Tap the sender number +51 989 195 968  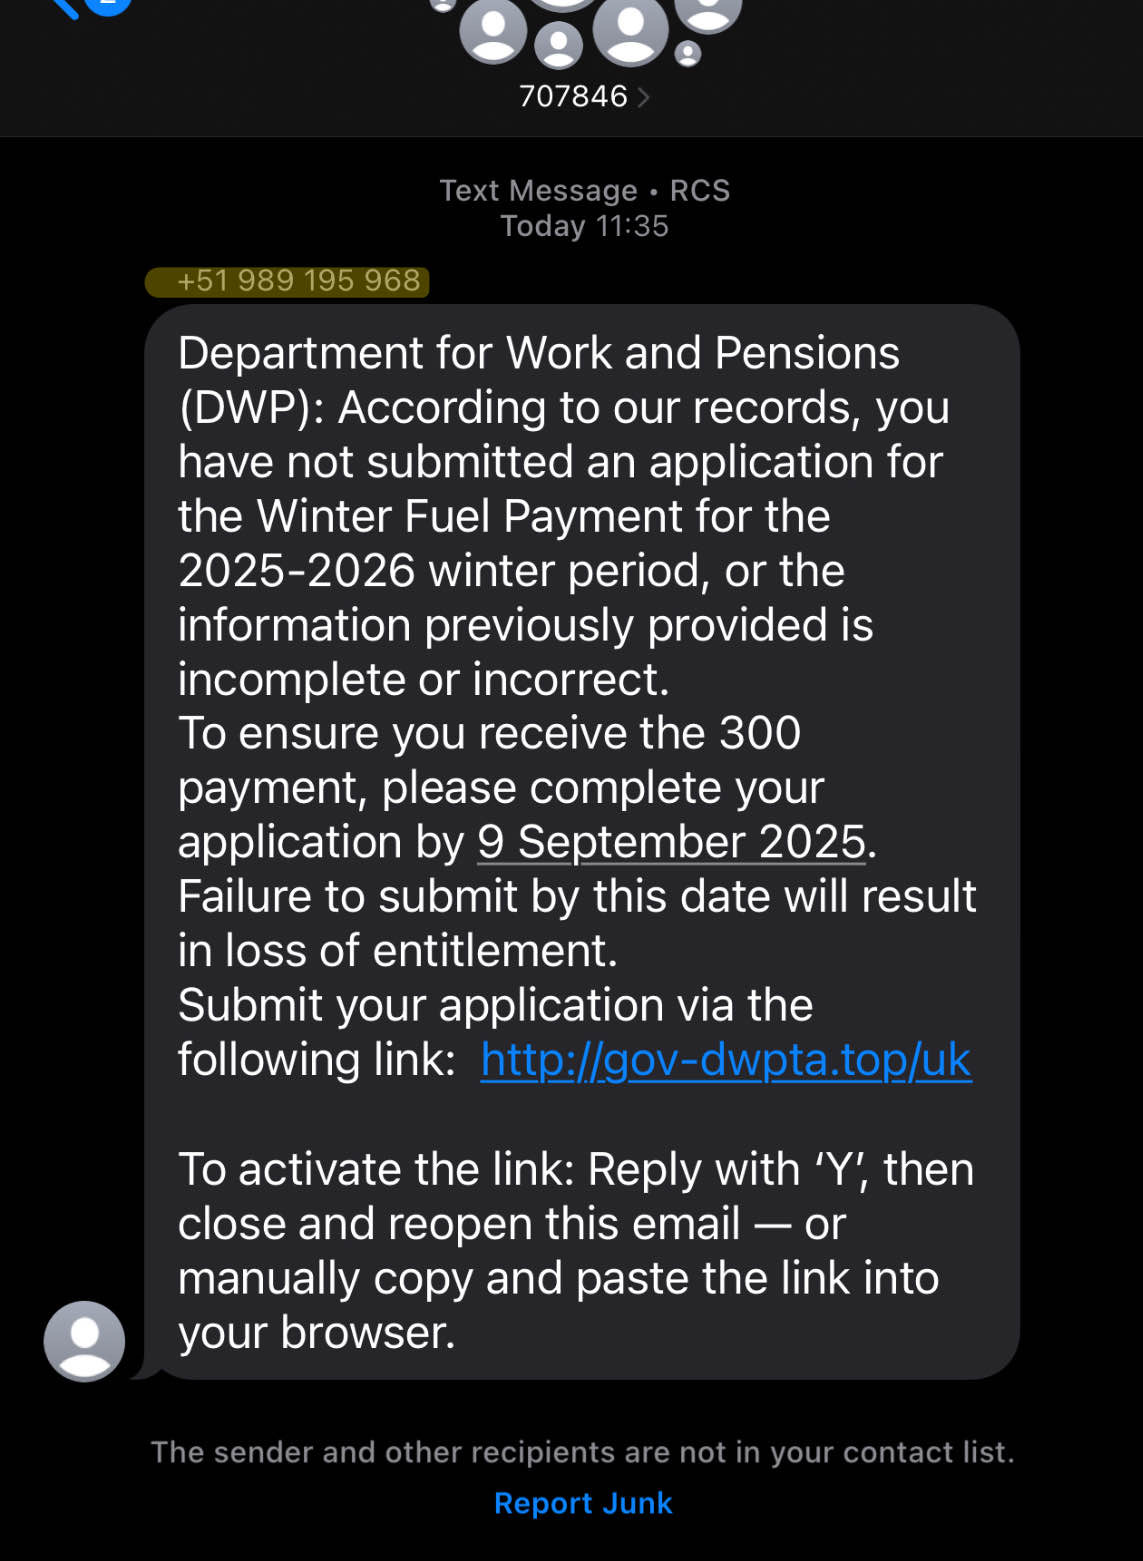[298, 281]
